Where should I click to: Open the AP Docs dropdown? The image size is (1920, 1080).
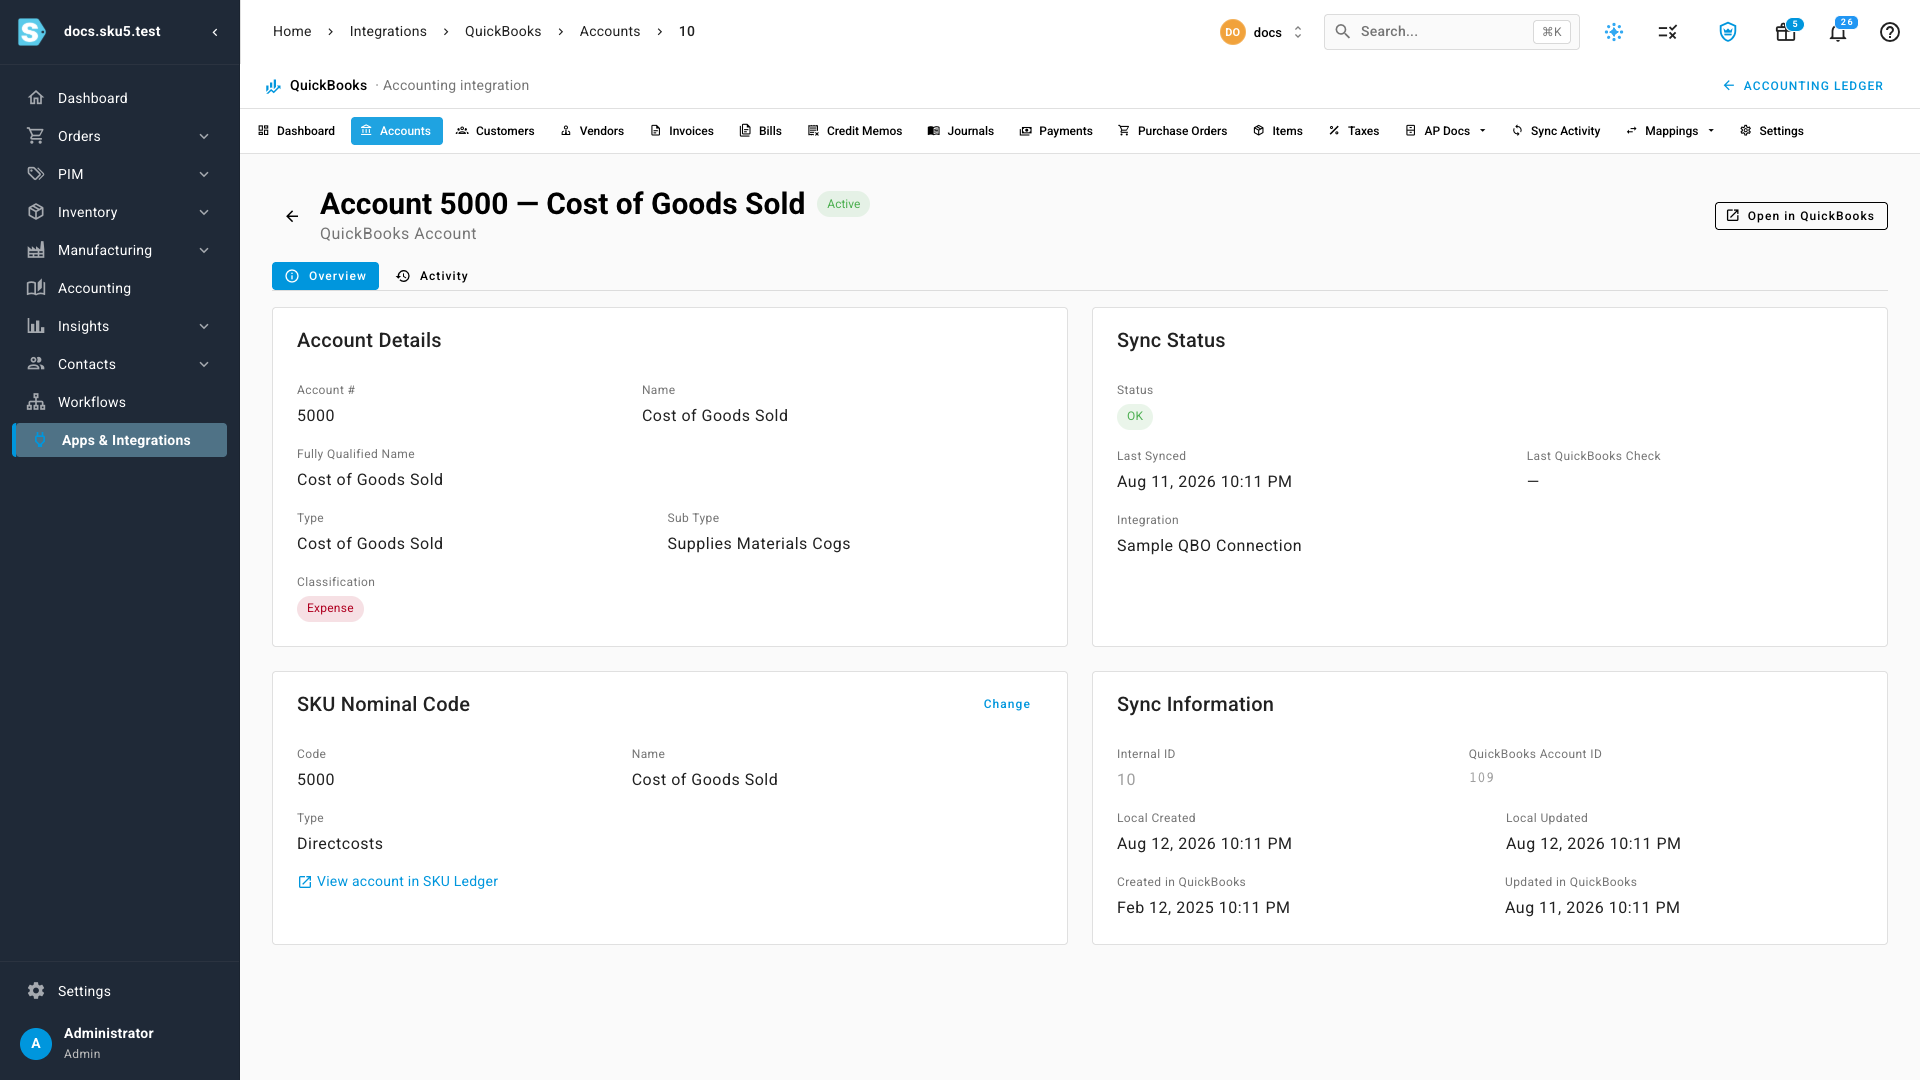tap(1446, 131)
